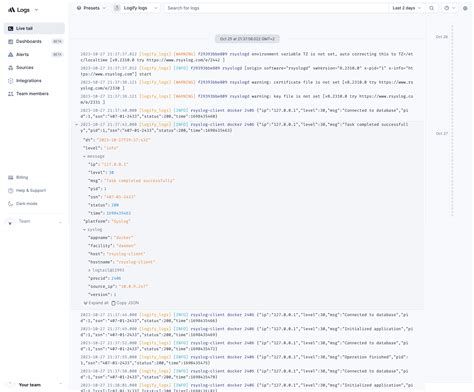
Task: Click the Expand all button
Action: 96,303
